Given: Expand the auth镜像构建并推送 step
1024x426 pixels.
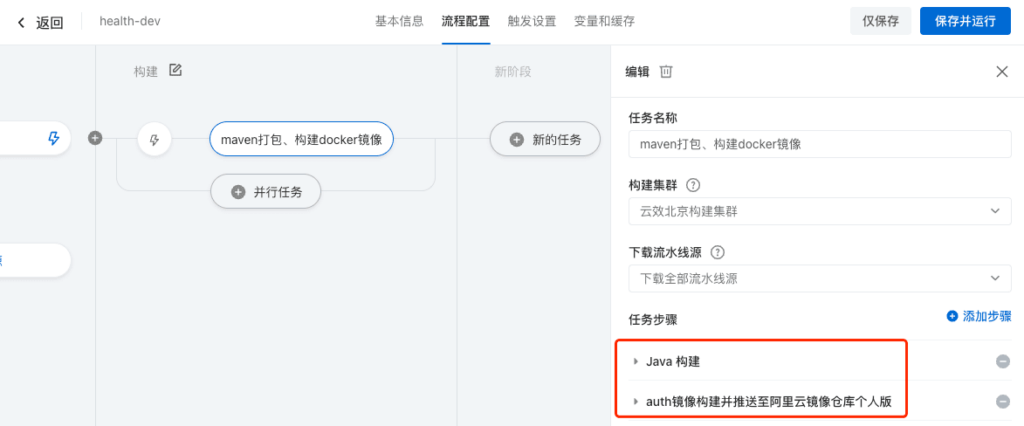Looking at the screenshot, I should click(x=636, y=401).
